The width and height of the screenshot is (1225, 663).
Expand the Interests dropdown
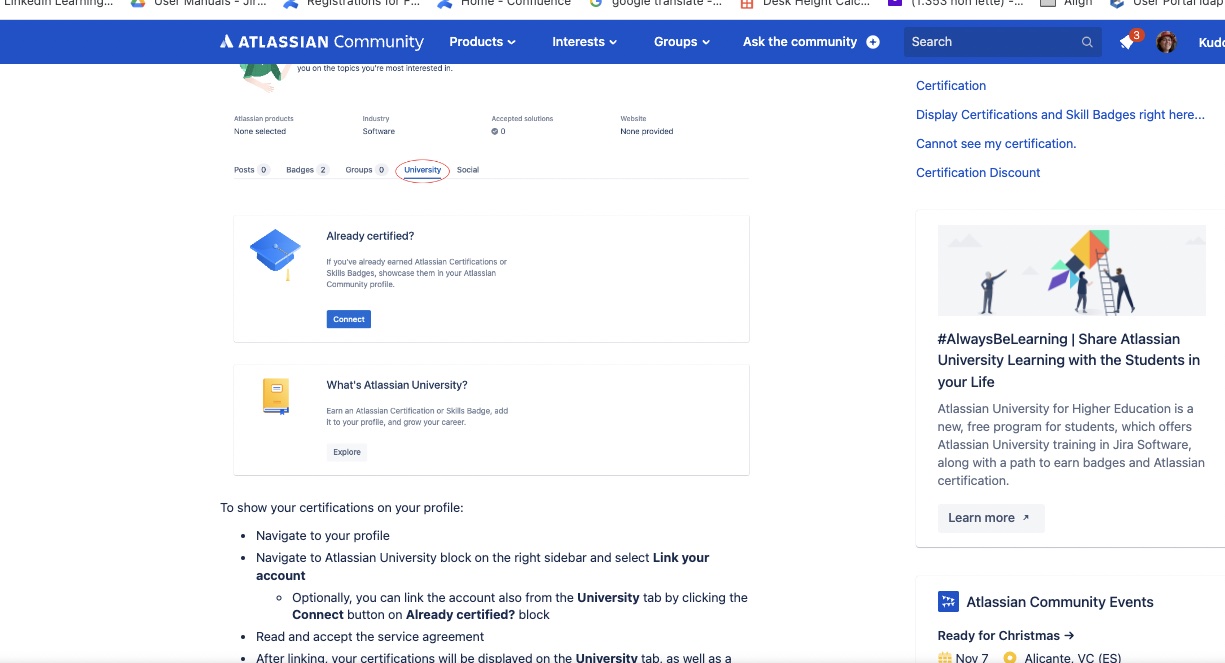coord(583,42)
